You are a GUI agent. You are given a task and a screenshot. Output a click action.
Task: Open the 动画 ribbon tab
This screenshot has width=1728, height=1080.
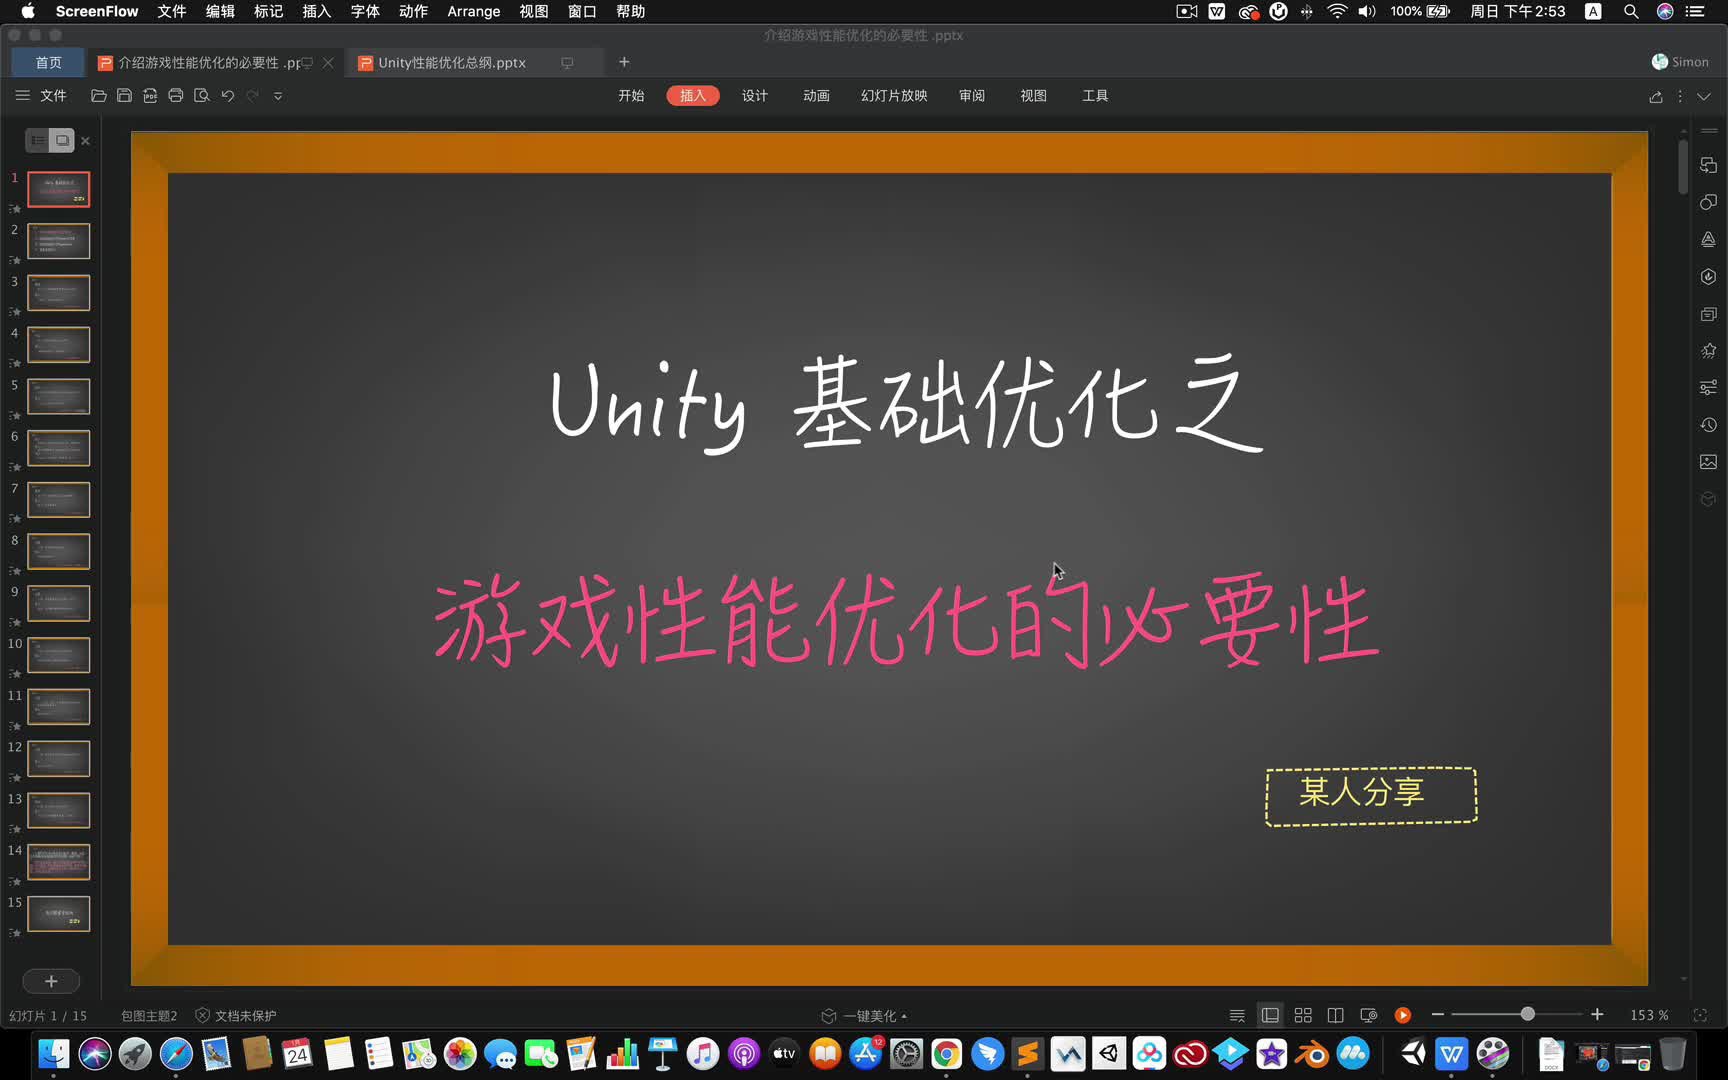(x=816, y=96)
